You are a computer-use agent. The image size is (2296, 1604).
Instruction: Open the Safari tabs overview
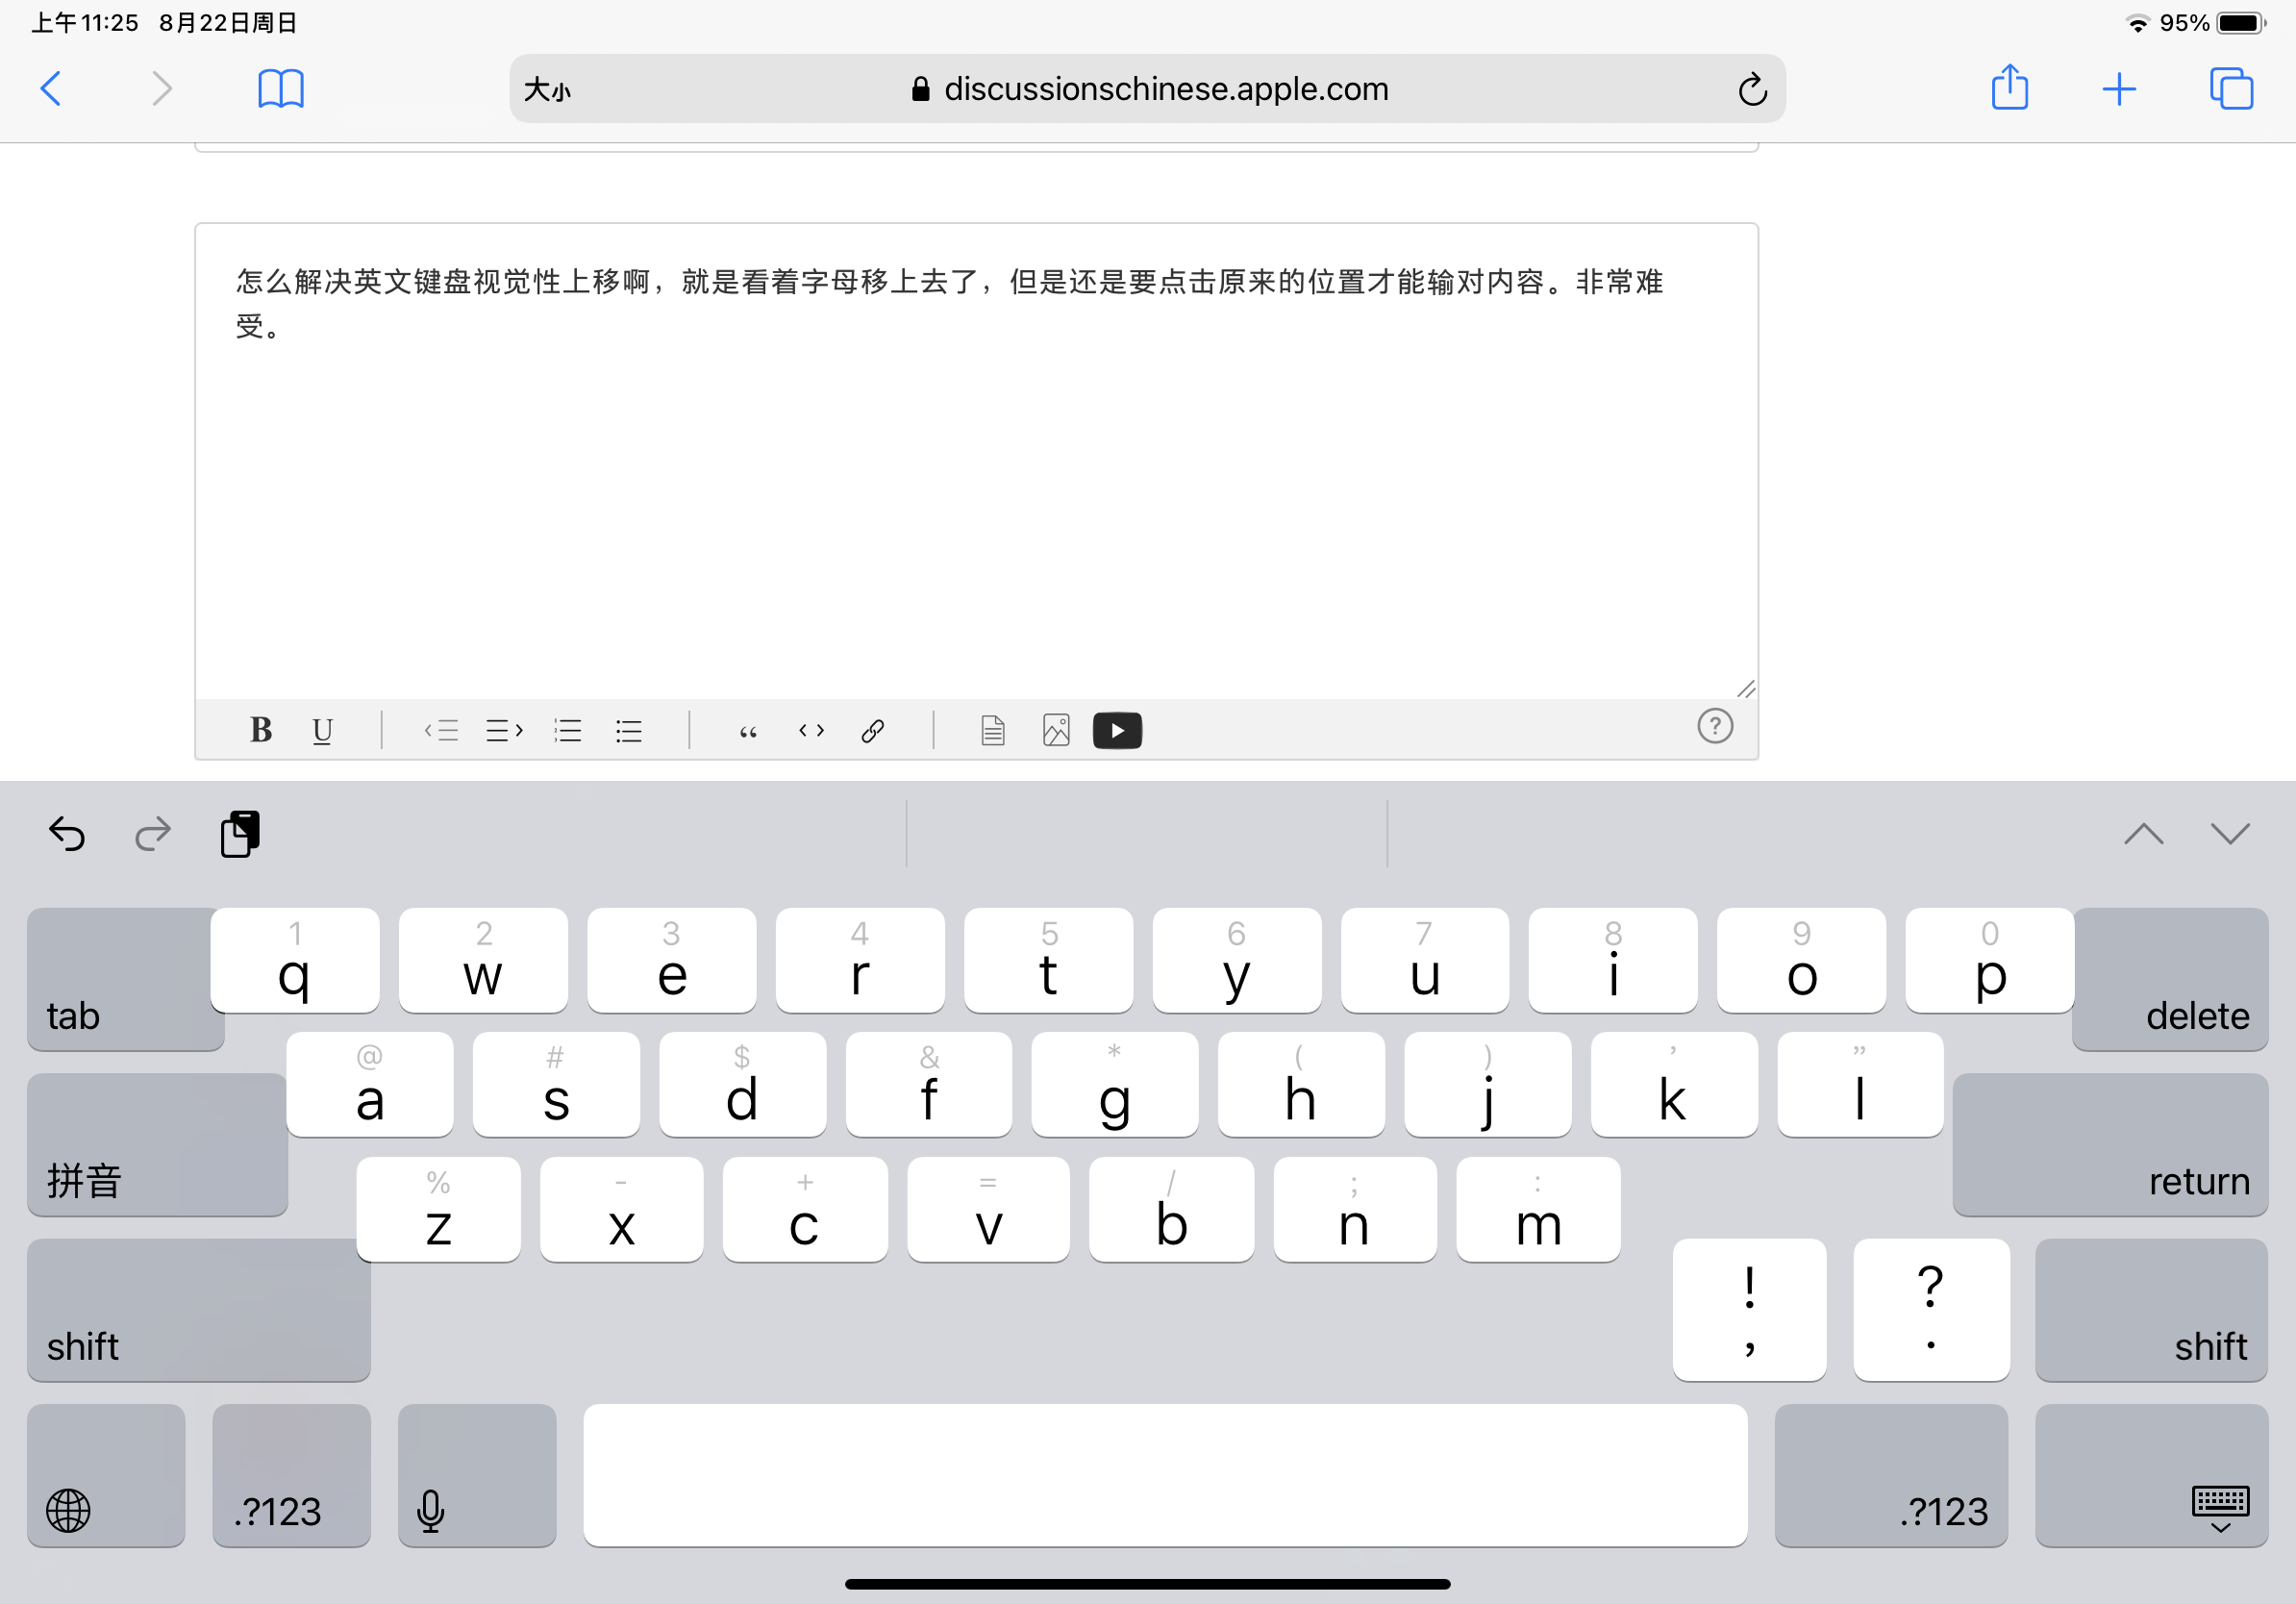(x=2230, y=89)
